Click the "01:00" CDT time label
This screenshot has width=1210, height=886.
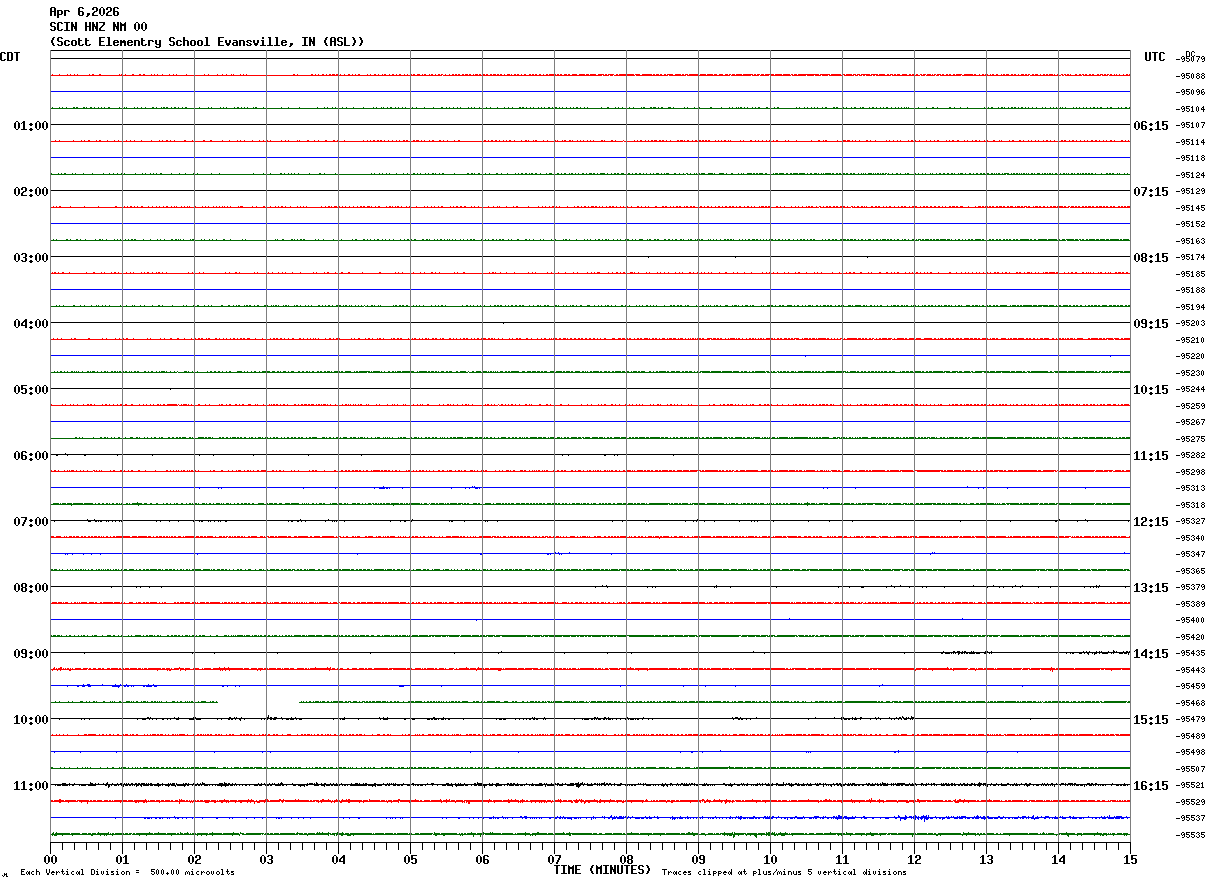(x=31, y=126)
